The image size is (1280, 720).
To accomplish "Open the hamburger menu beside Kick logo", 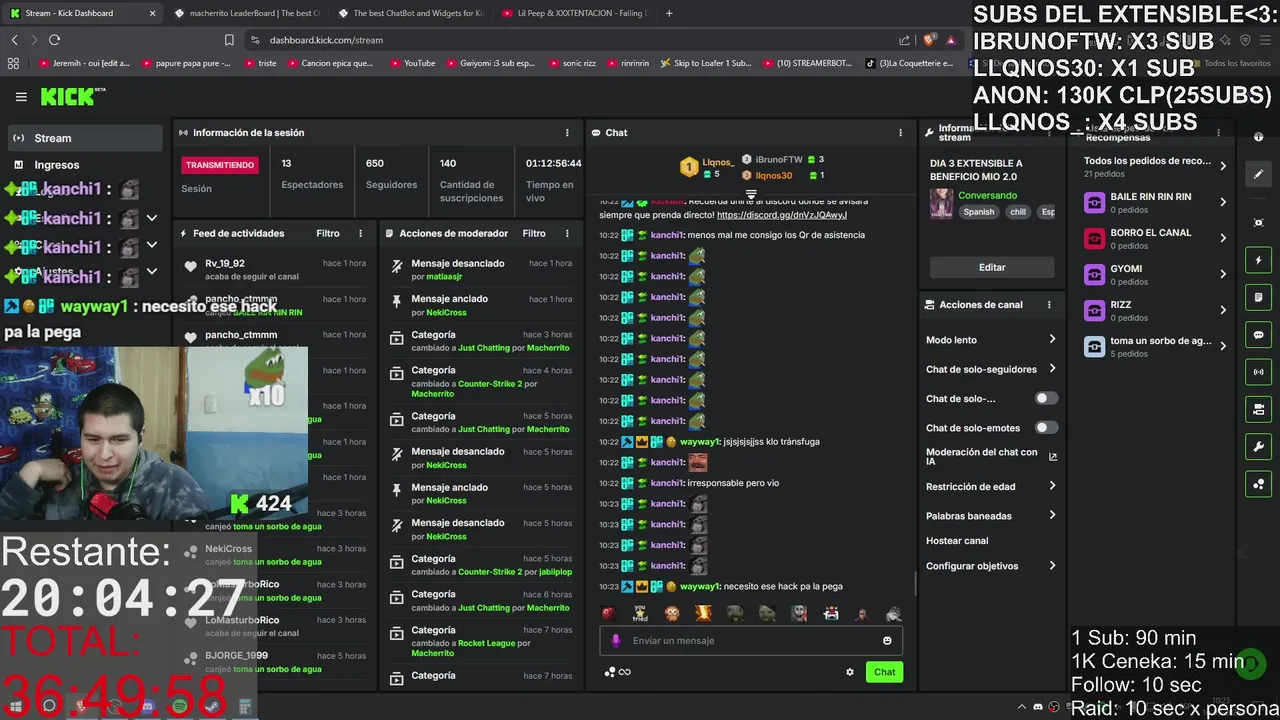I will click(21, 97).
